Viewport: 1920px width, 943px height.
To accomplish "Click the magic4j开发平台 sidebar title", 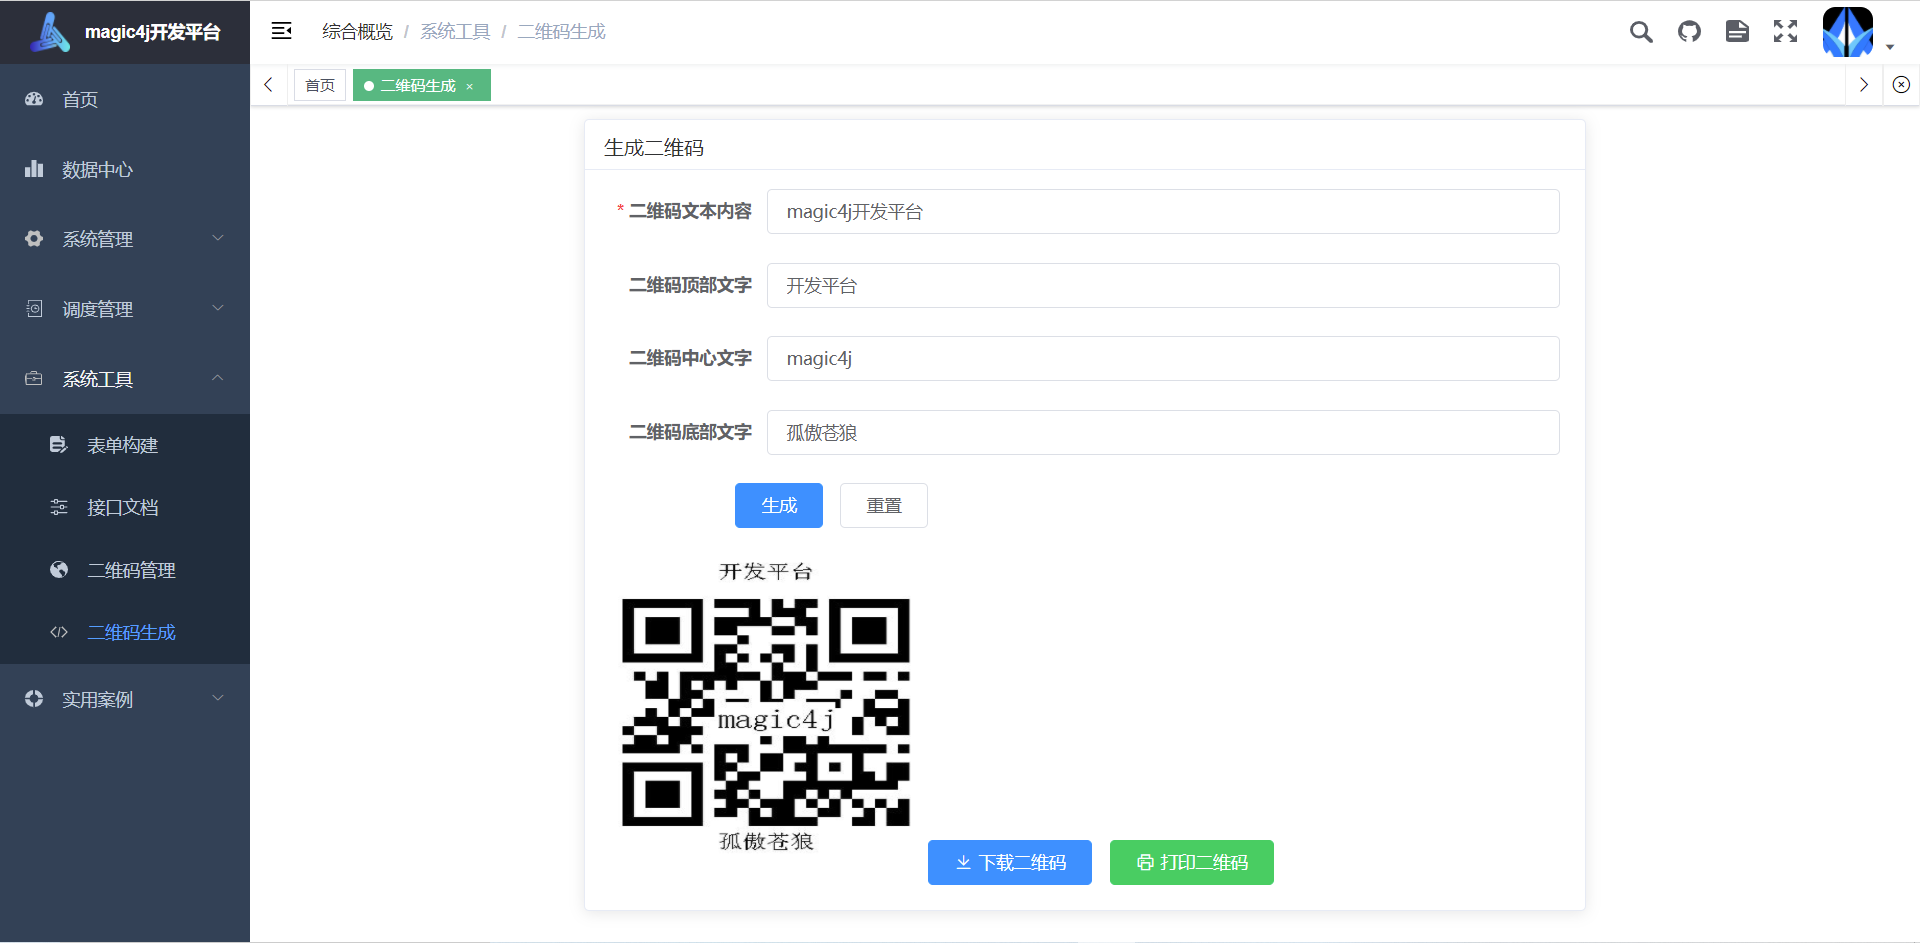I will tap(152, 32).
